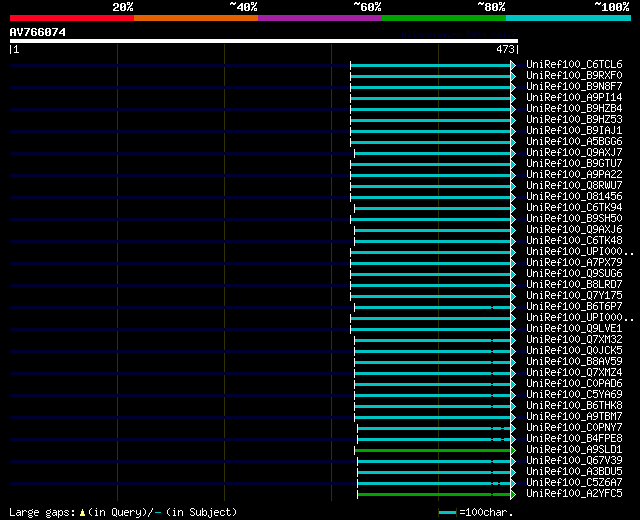The image size is (640, 520).
Task: Click the yellow in-Query gap marker icon
Action: [x=82, y=512]
